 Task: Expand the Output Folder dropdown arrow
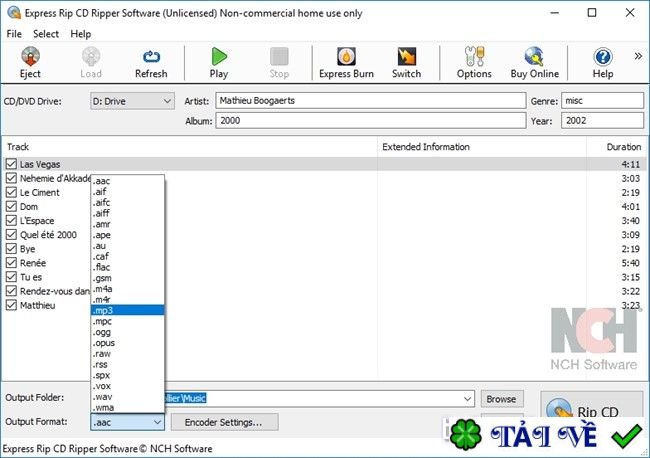(x=467, y=399)
